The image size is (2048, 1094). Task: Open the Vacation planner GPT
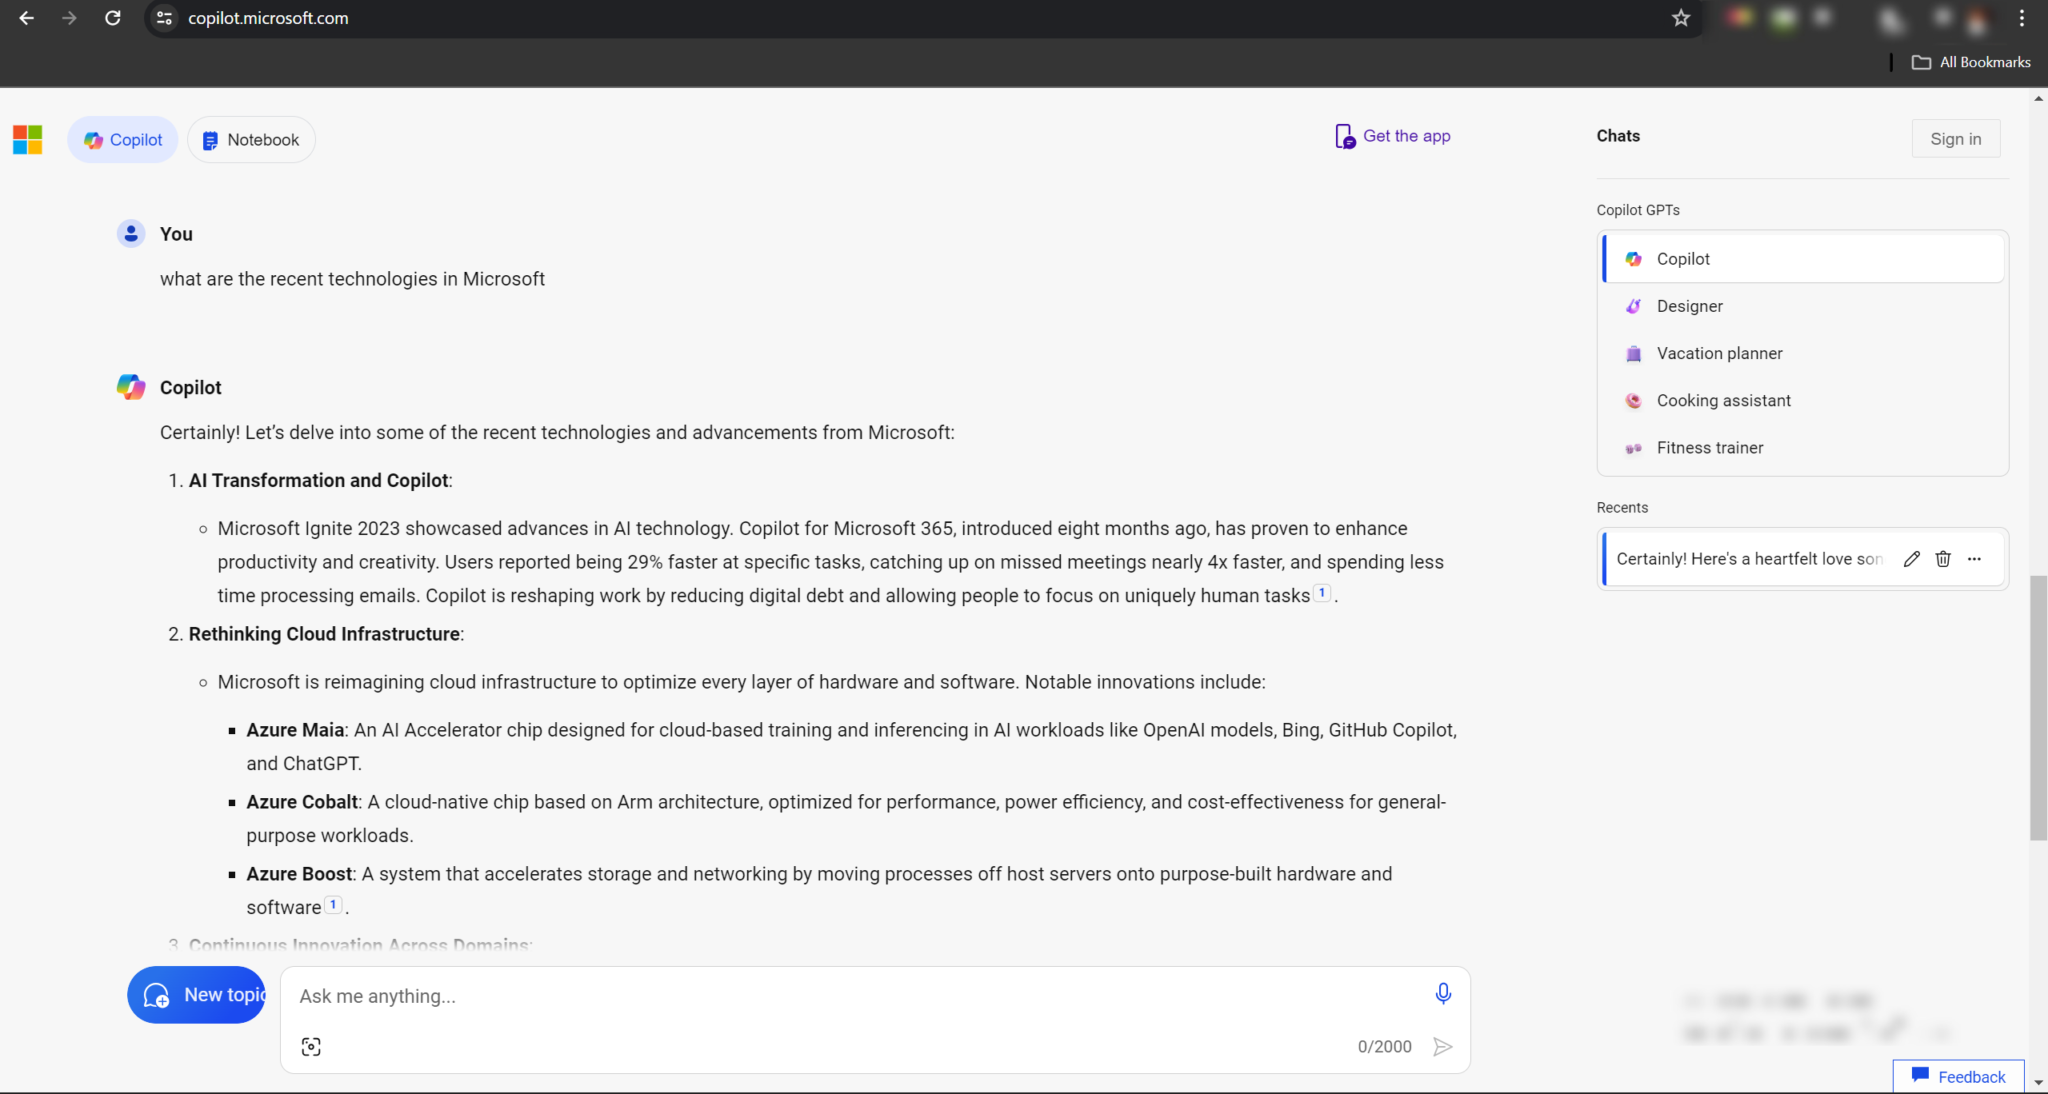tap(1719, 353)
